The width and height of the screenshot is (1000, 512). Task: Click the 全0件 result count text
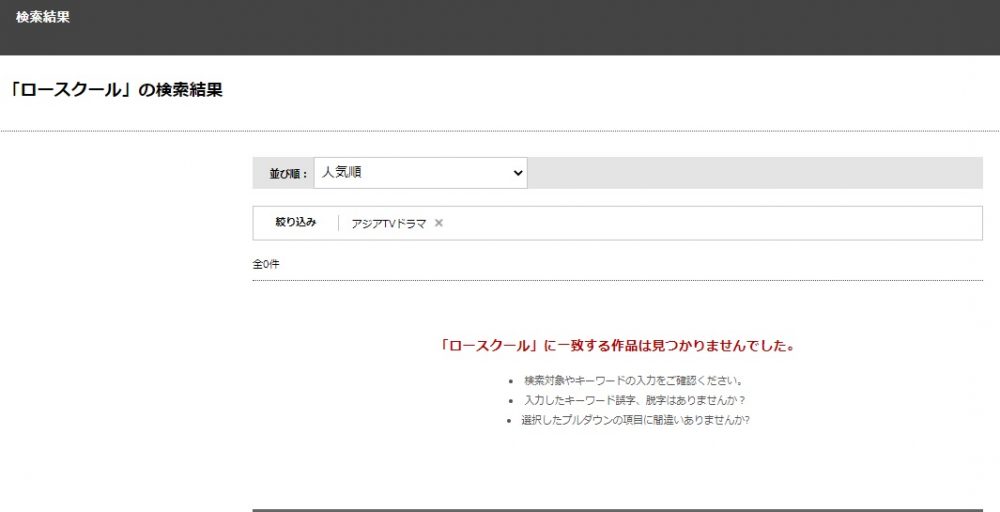pyautogui.click(x=266, y=264)
